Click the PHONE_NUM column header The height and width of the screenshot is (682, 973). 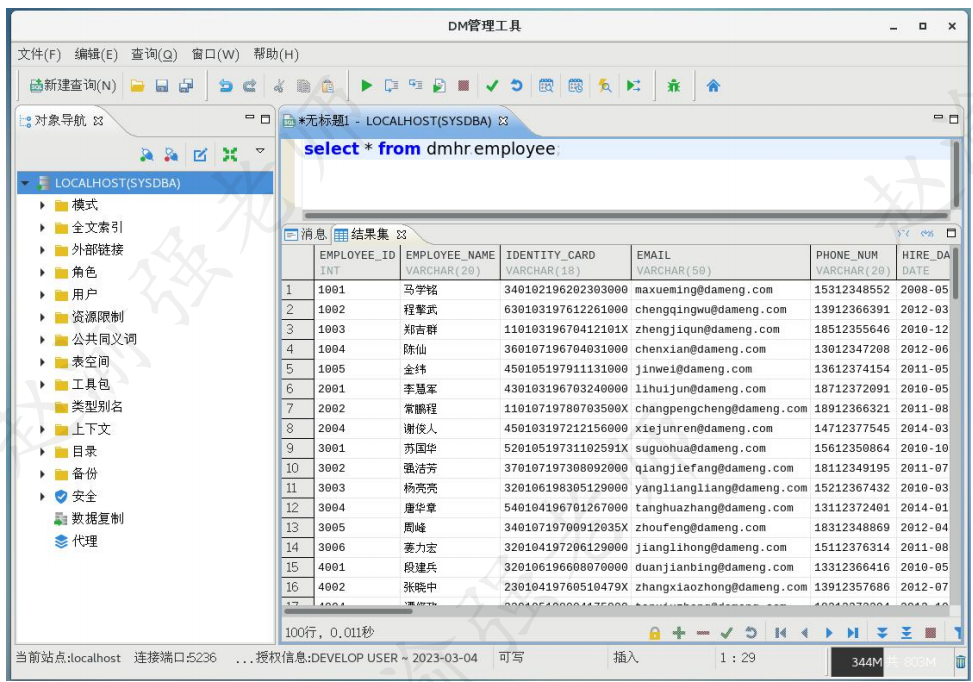pos(853,262)
